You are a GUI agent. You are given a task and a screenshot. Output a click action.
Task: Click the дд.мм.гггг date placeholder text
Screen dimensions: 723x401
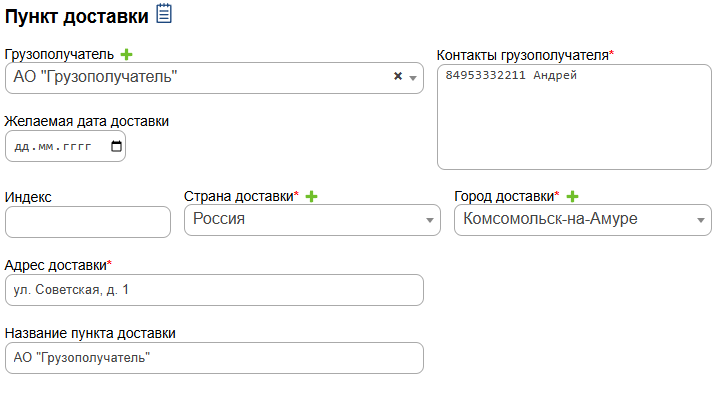54,146
